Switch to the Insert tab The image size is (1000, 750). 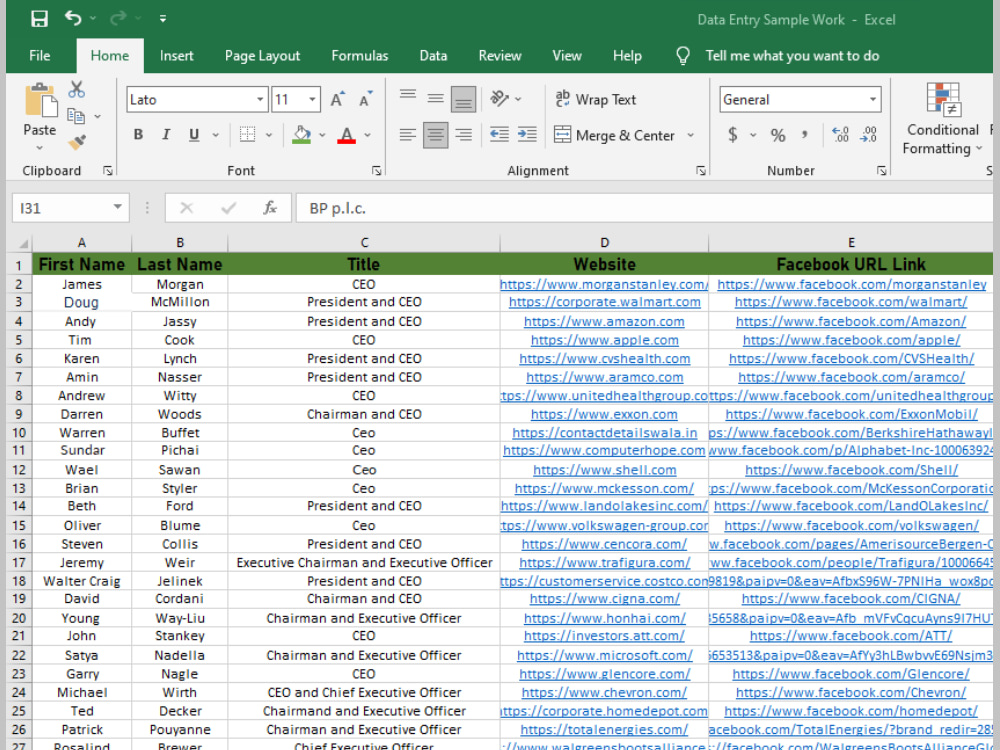click(x=177, y=55)
